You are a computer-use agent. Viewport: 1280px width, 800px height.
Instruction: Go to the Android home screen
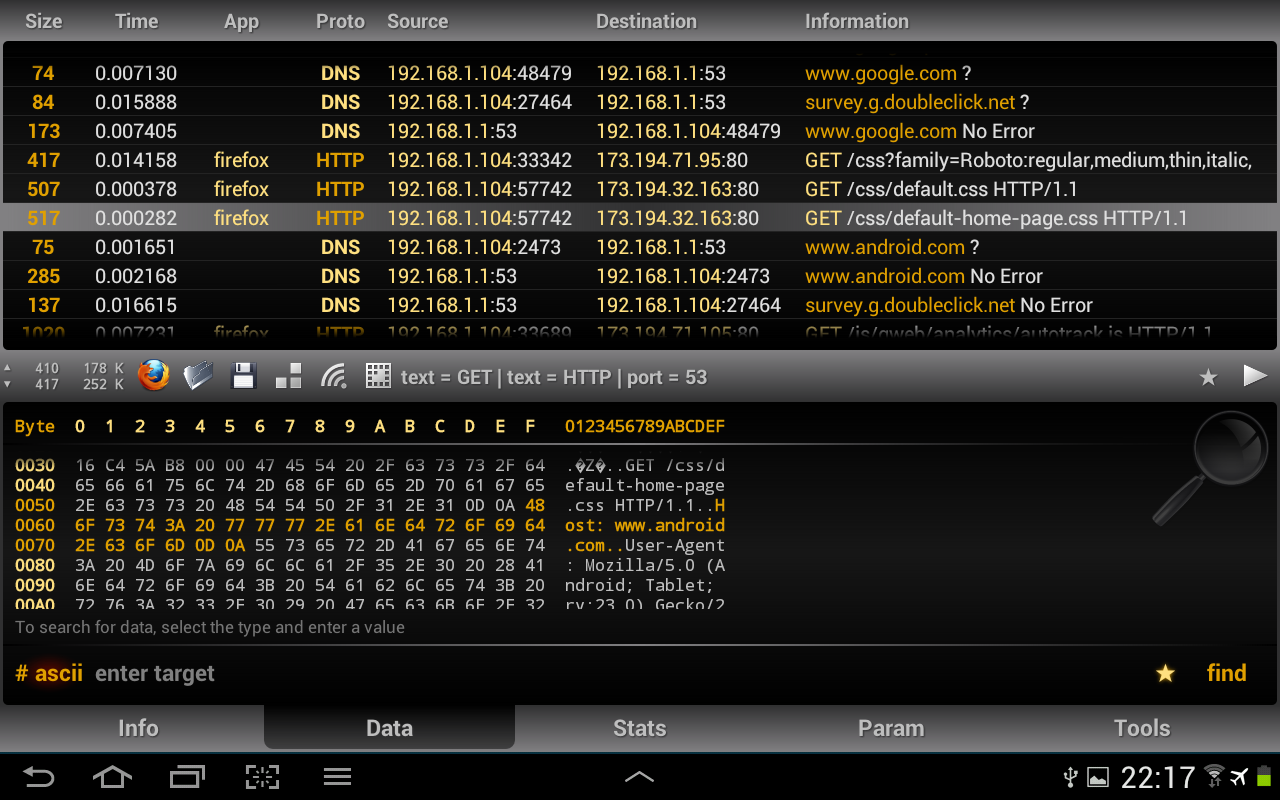click(112, 777)
